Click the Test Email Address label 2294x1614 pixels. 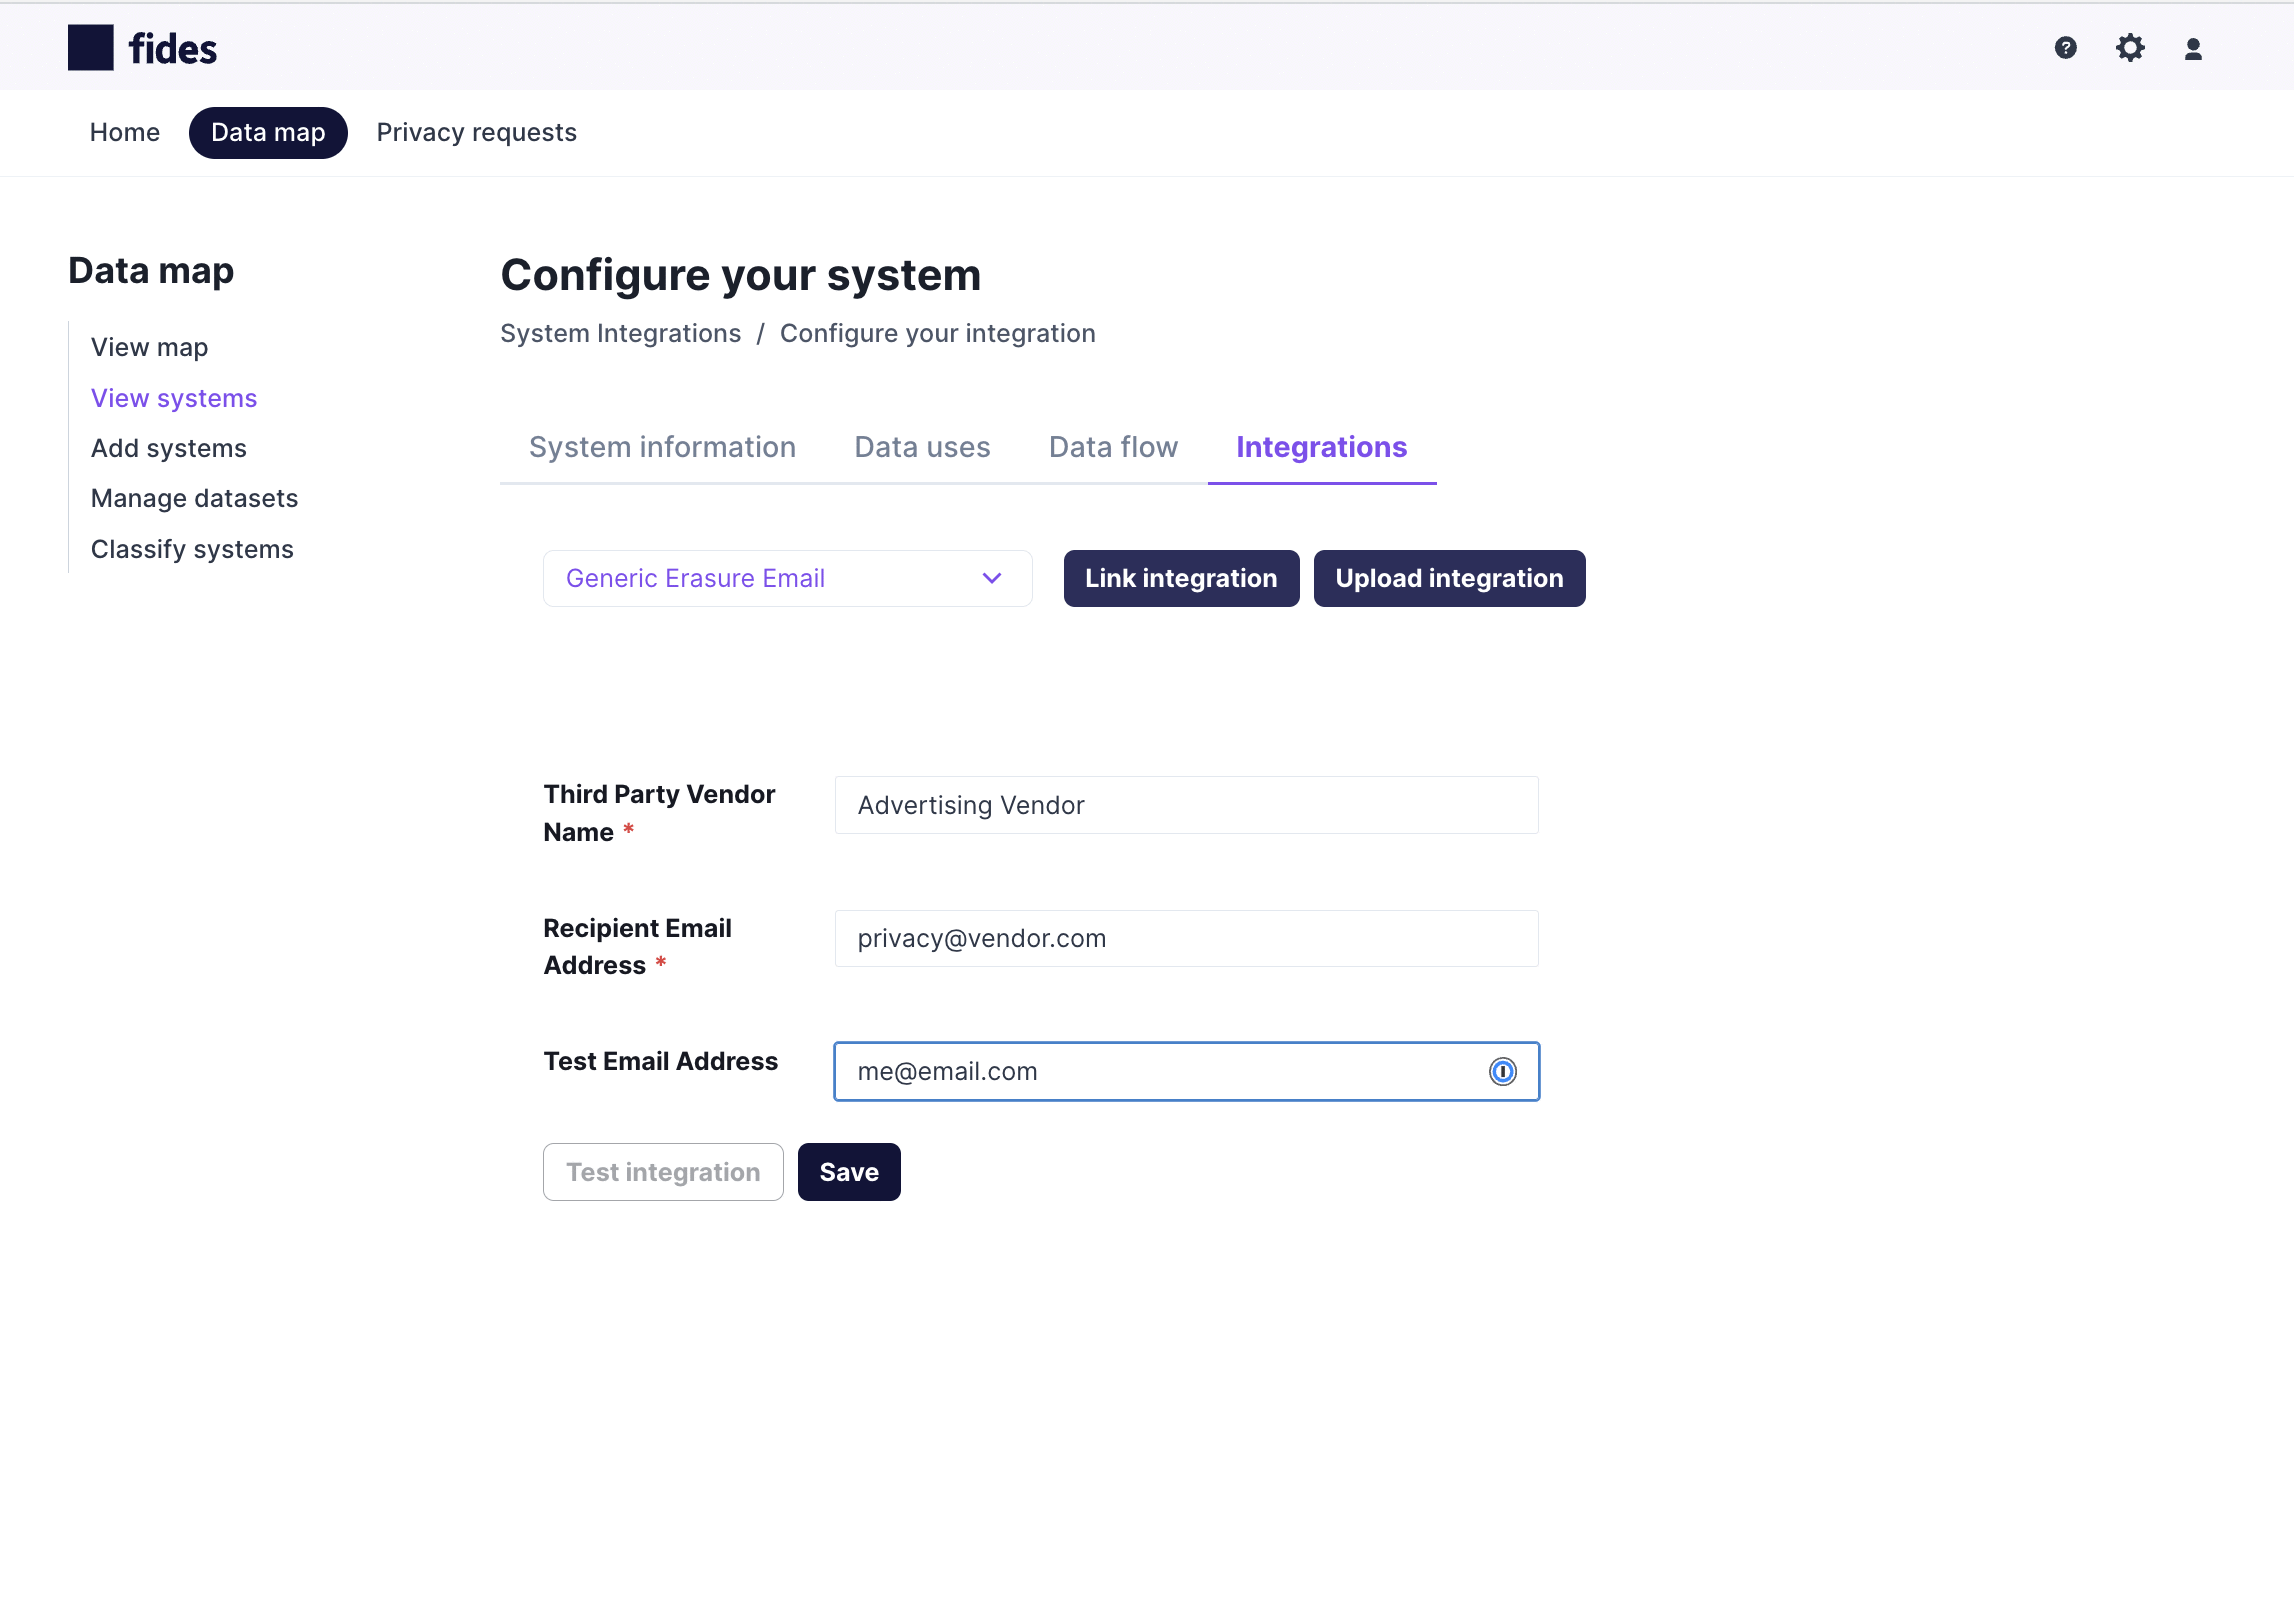click(x=661, y=1061)
